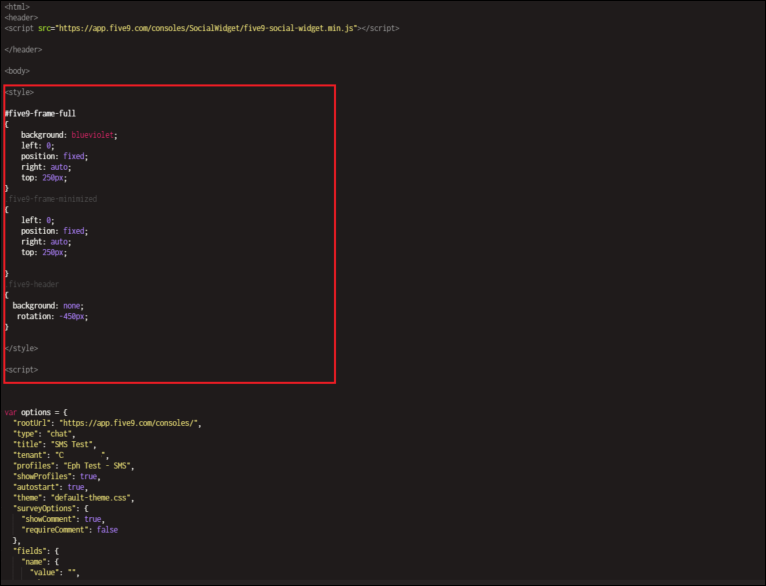Click the closing </style> tag
Screen dimensions: 766x586
tap(21, 349)
